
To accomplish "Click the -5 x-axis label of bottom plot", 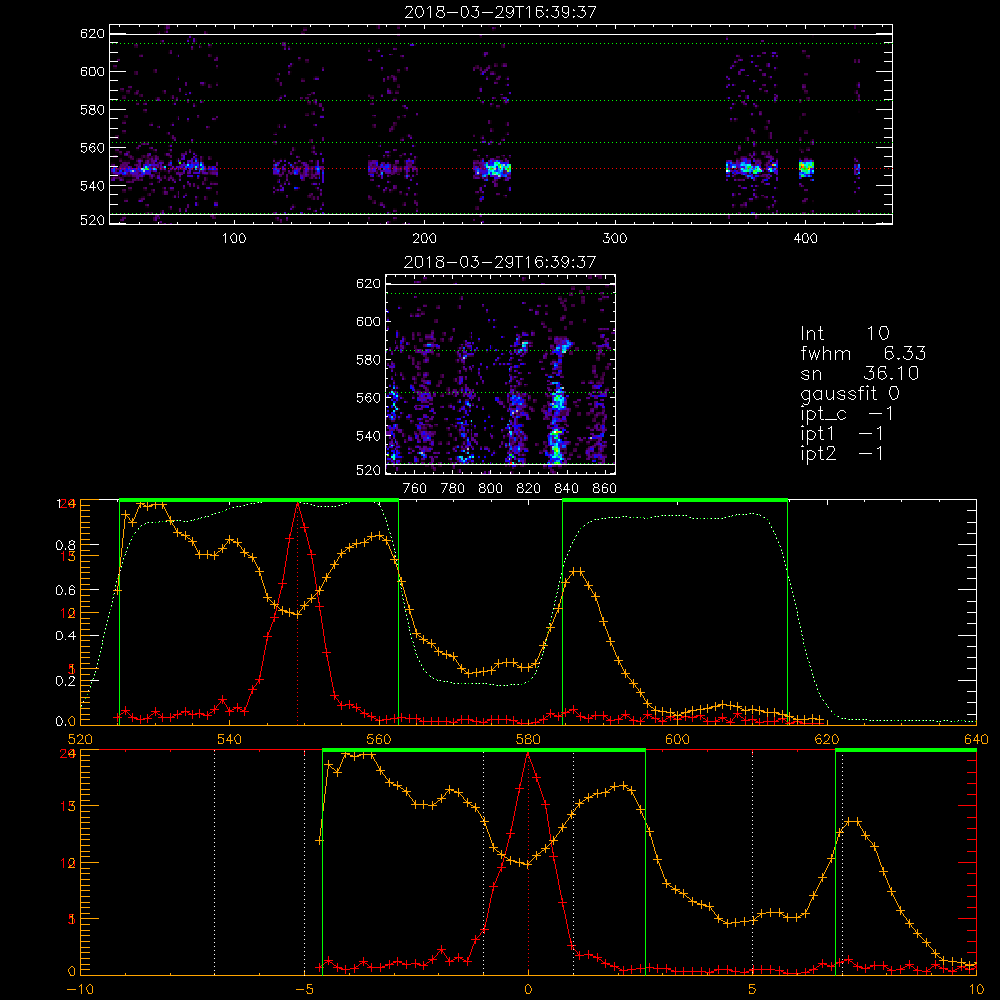I will tap(304, 989).
